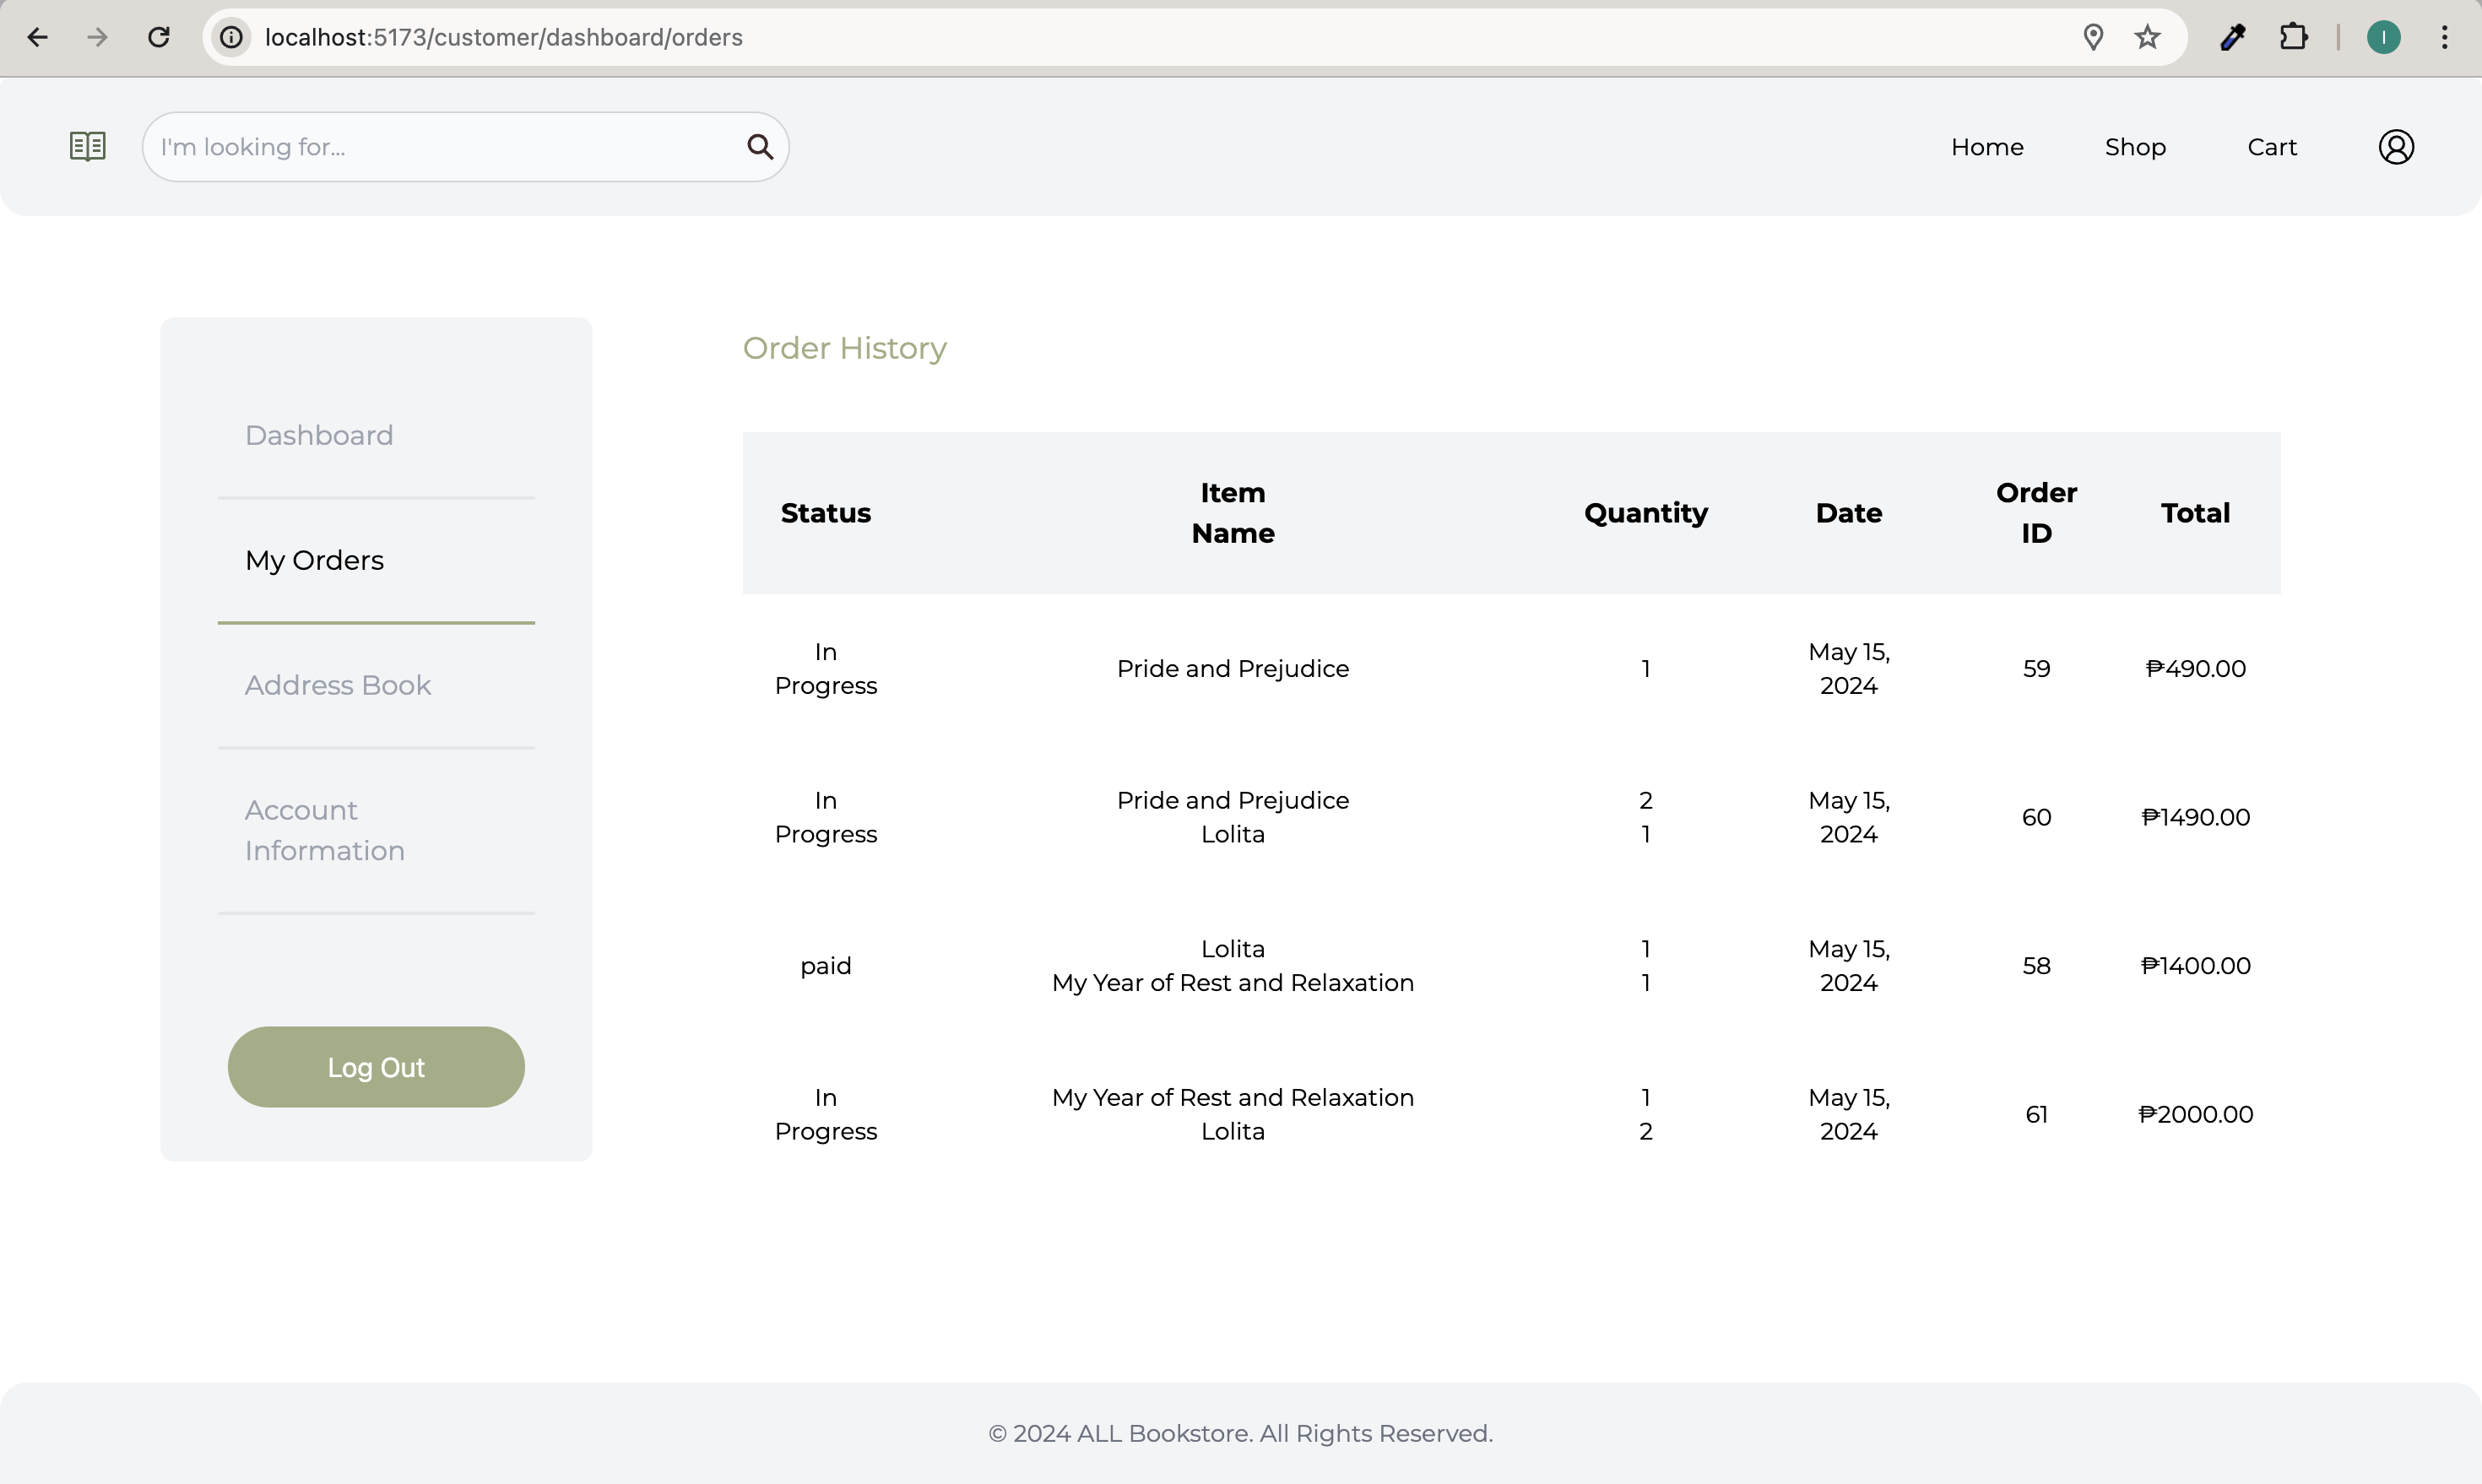Open the user account profile icon
This screenshot has width=2482, height=1484.
[2396, 147]
